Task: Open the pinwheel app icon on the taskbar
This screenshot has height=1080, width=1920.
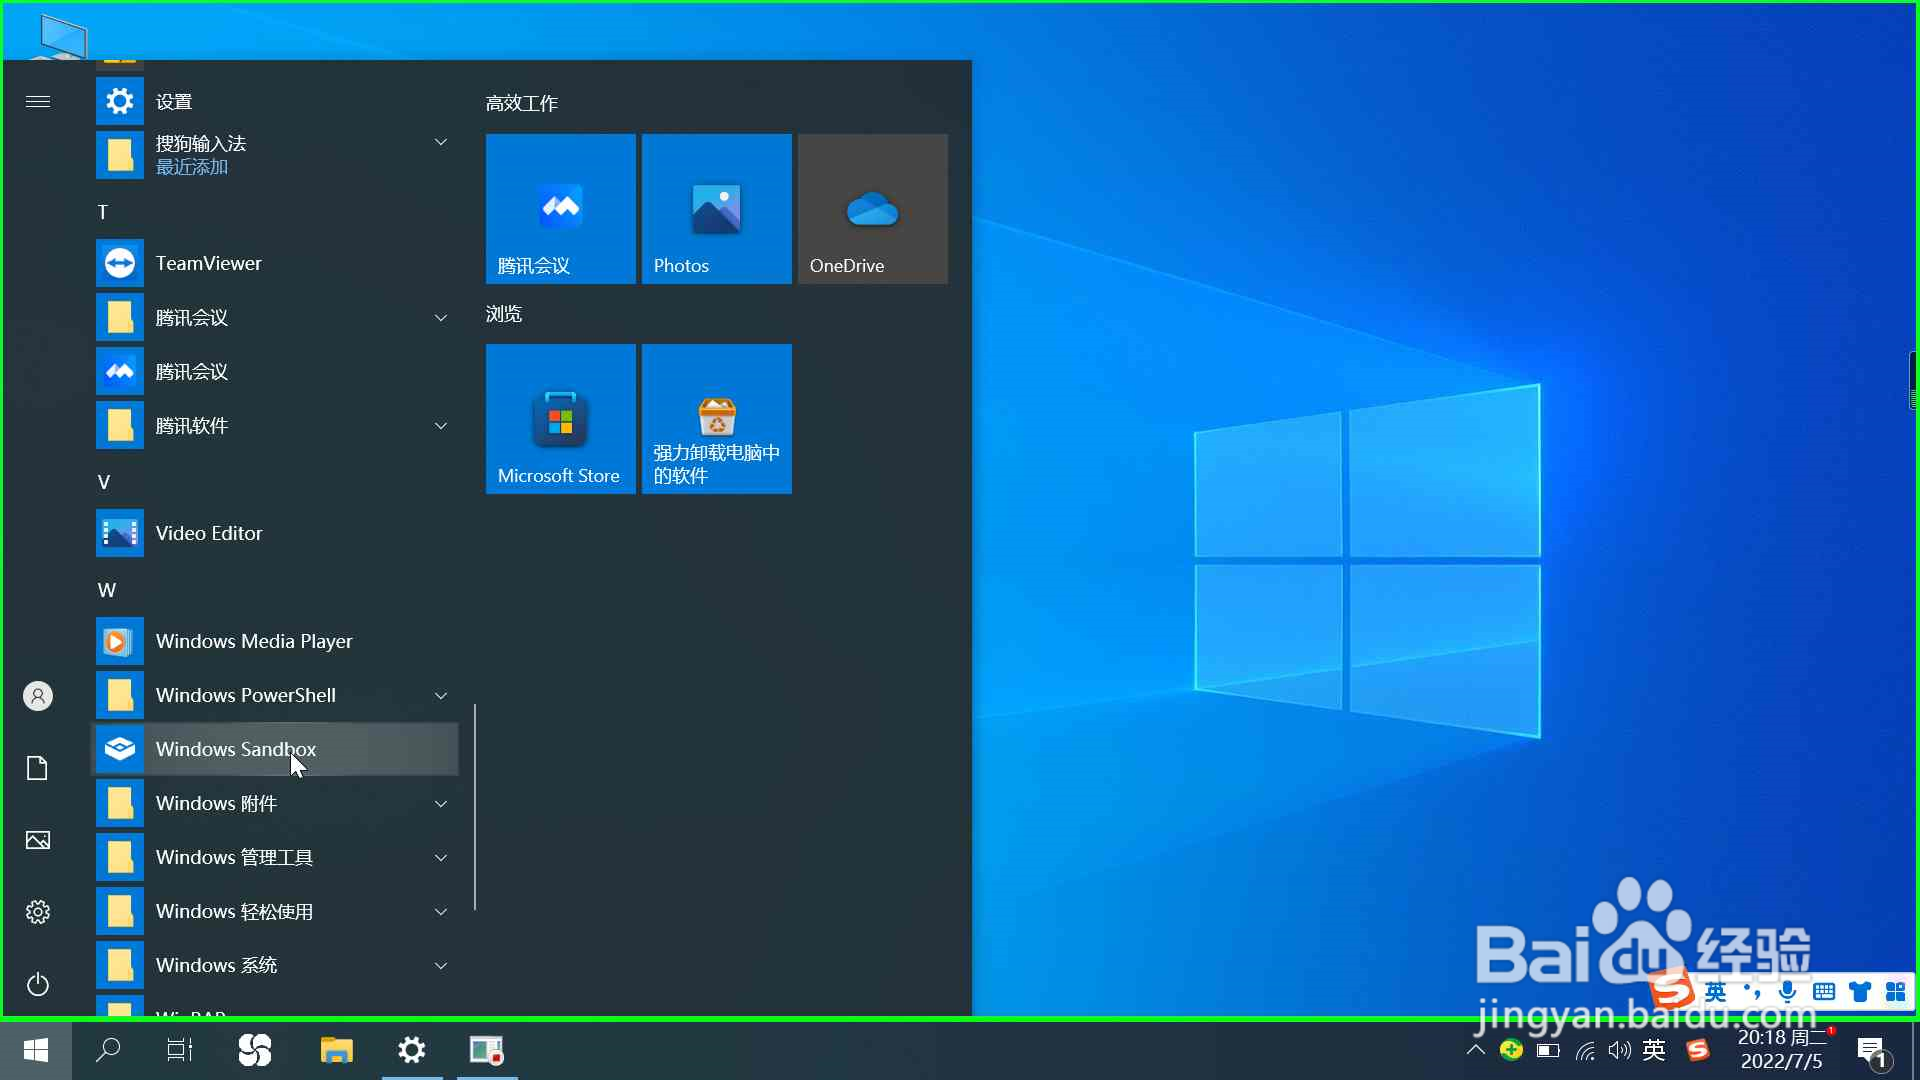Action: pos(255,1050)
